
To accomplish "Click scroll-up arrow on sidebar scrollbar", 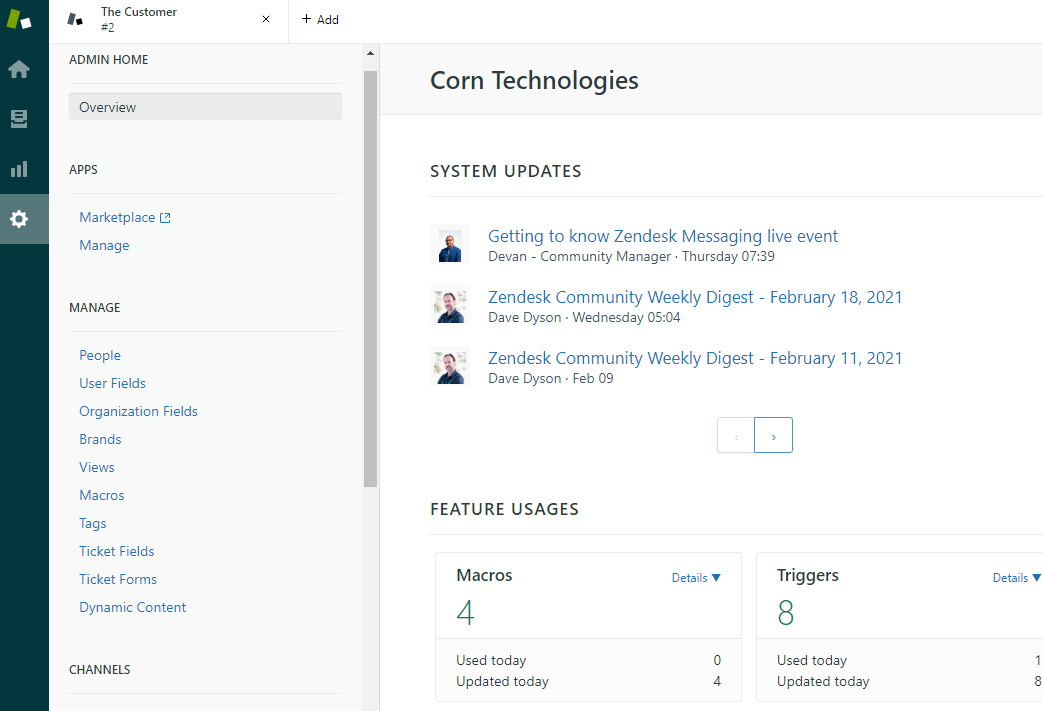I will tap(370, 53).
